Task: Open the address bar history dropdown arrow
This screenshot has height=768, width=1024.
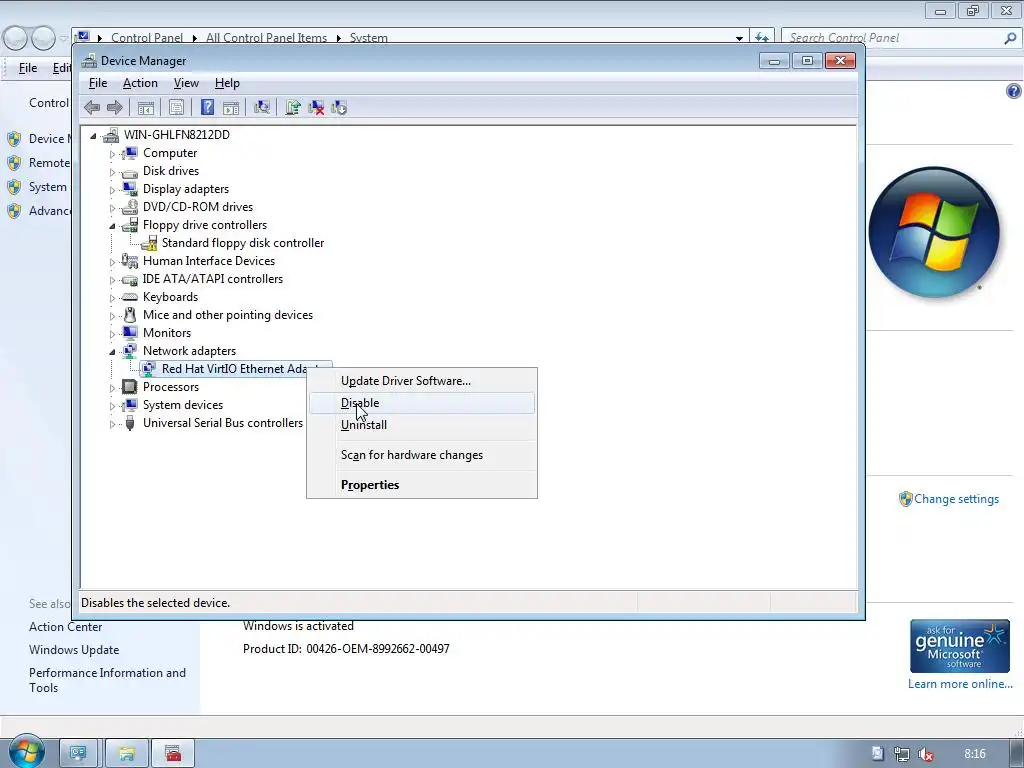Action: coord(739,39)
